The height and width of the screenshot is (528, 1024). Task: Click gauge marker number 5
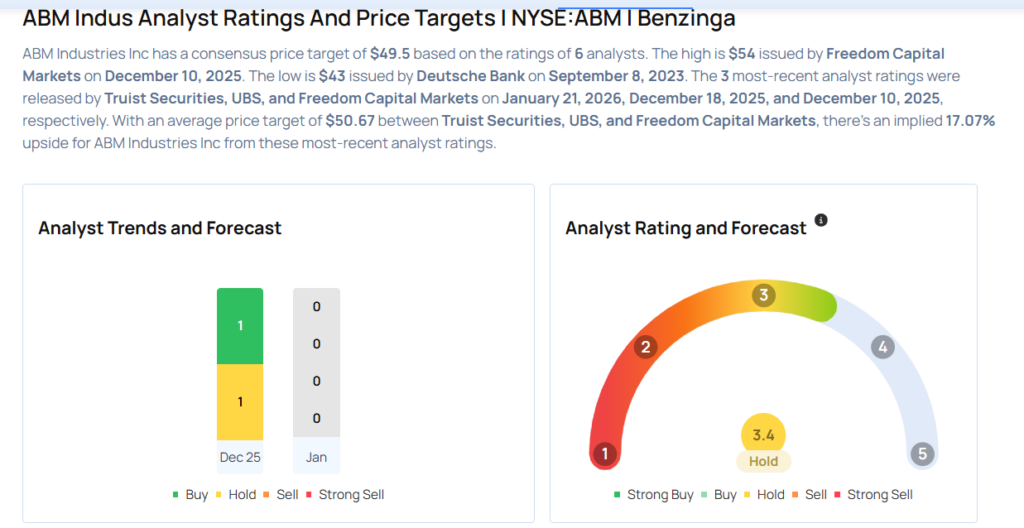coord(922,454)
